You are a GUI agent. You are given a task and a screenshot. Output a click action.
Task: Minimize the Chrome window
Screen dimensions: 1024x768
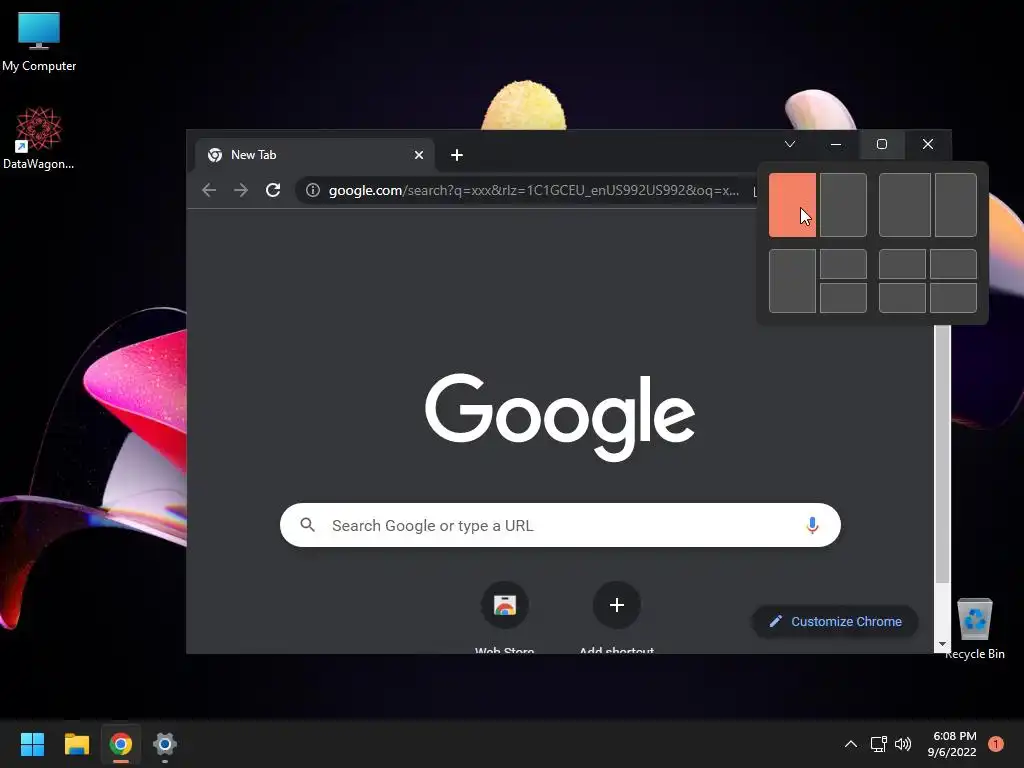coord(836,144)
